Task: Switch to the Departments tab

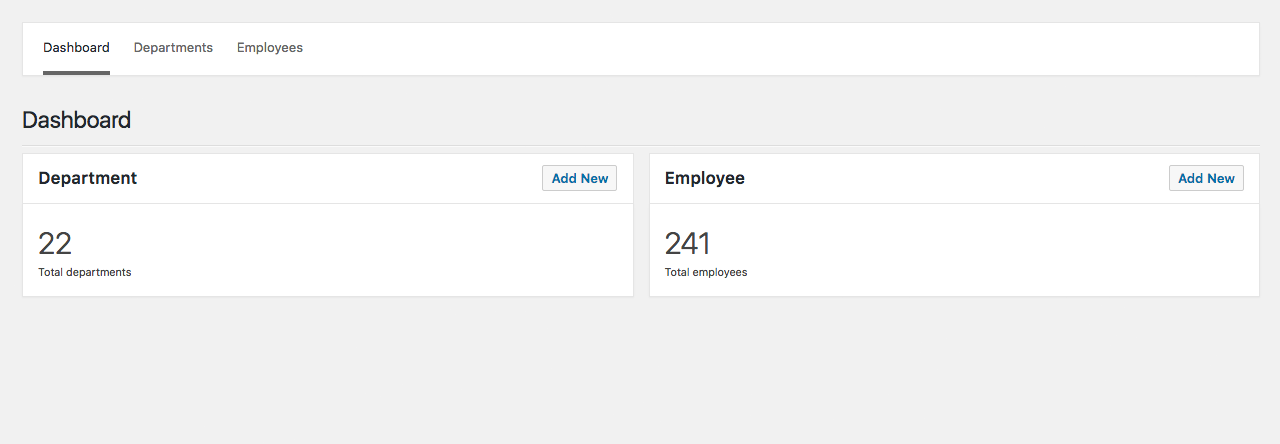Action: 173,48
